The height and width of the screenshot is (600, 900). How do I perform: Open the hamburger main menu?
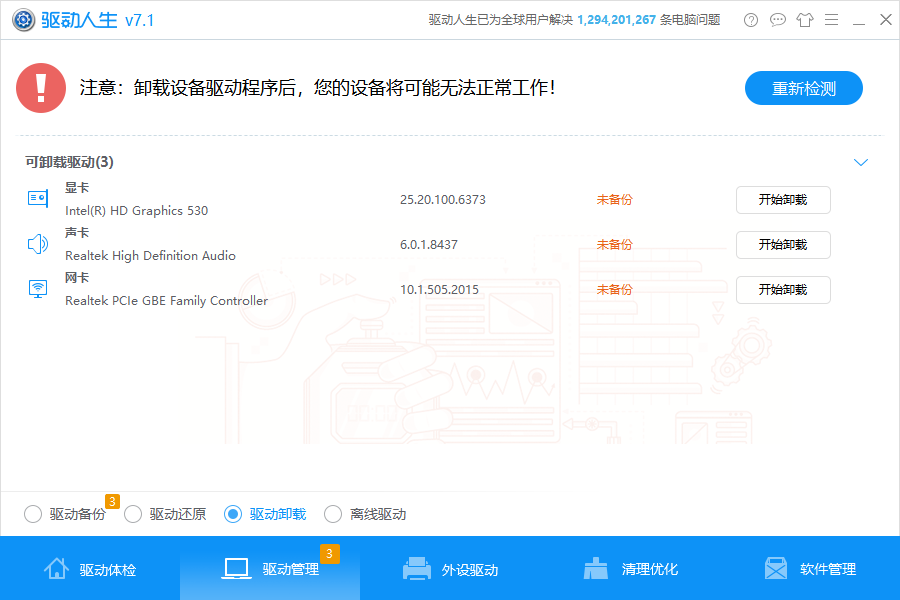(831, 20)
